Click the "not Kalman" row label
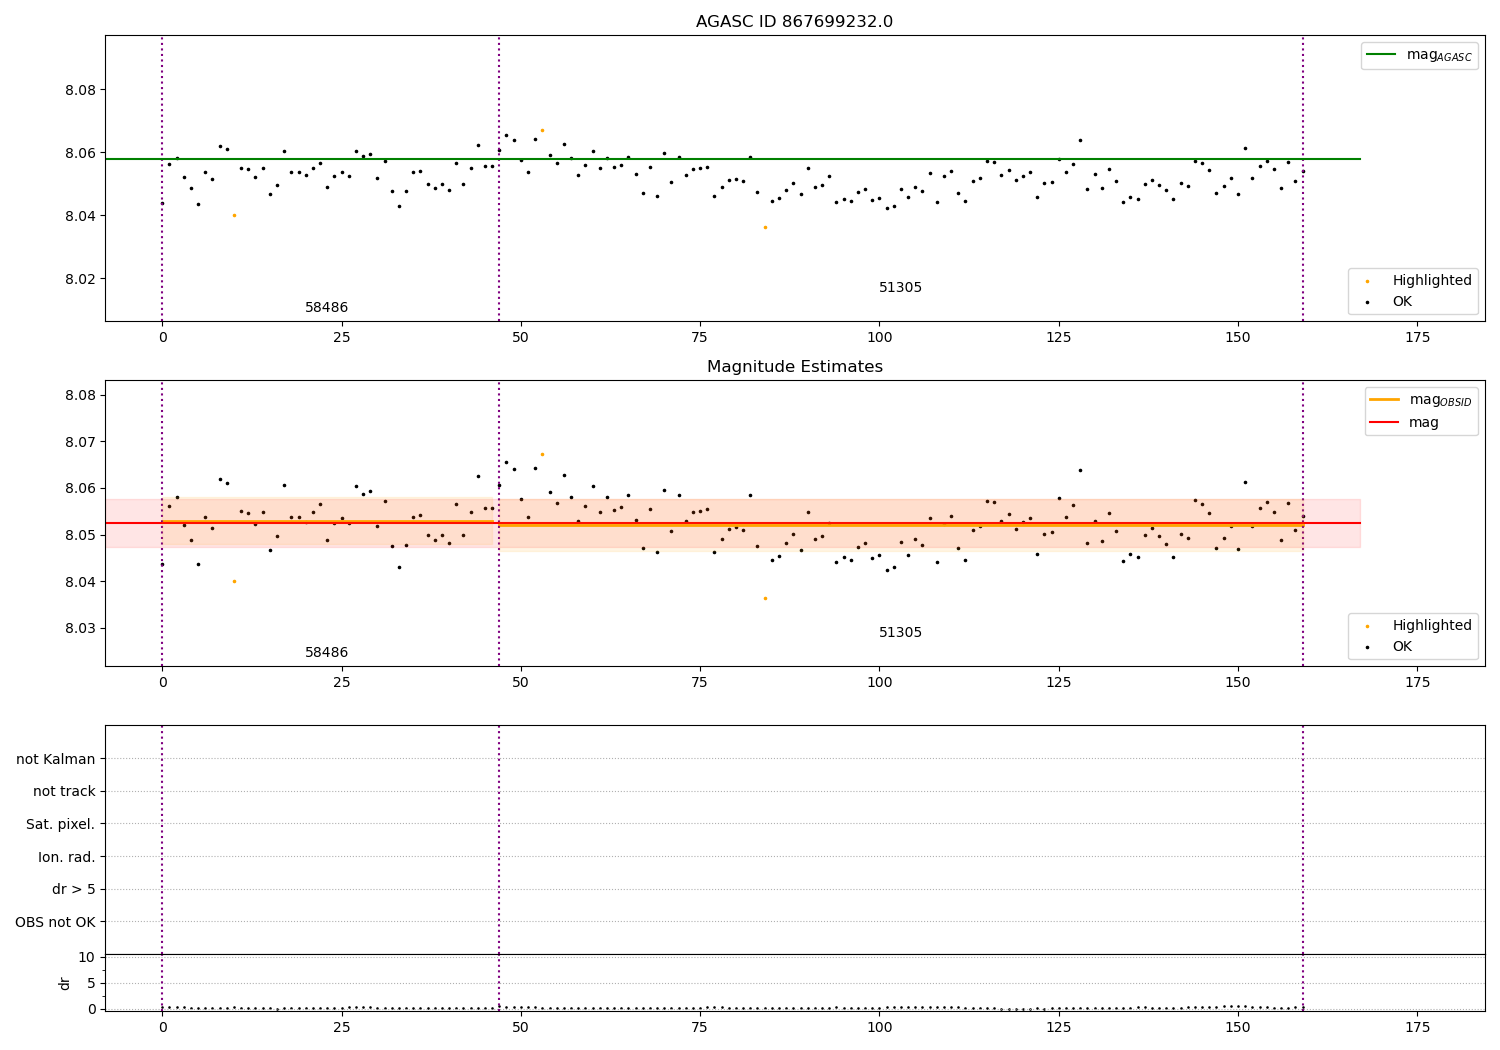The image size is (1500, 1050). pyautogui.click(x=56, y=759)
